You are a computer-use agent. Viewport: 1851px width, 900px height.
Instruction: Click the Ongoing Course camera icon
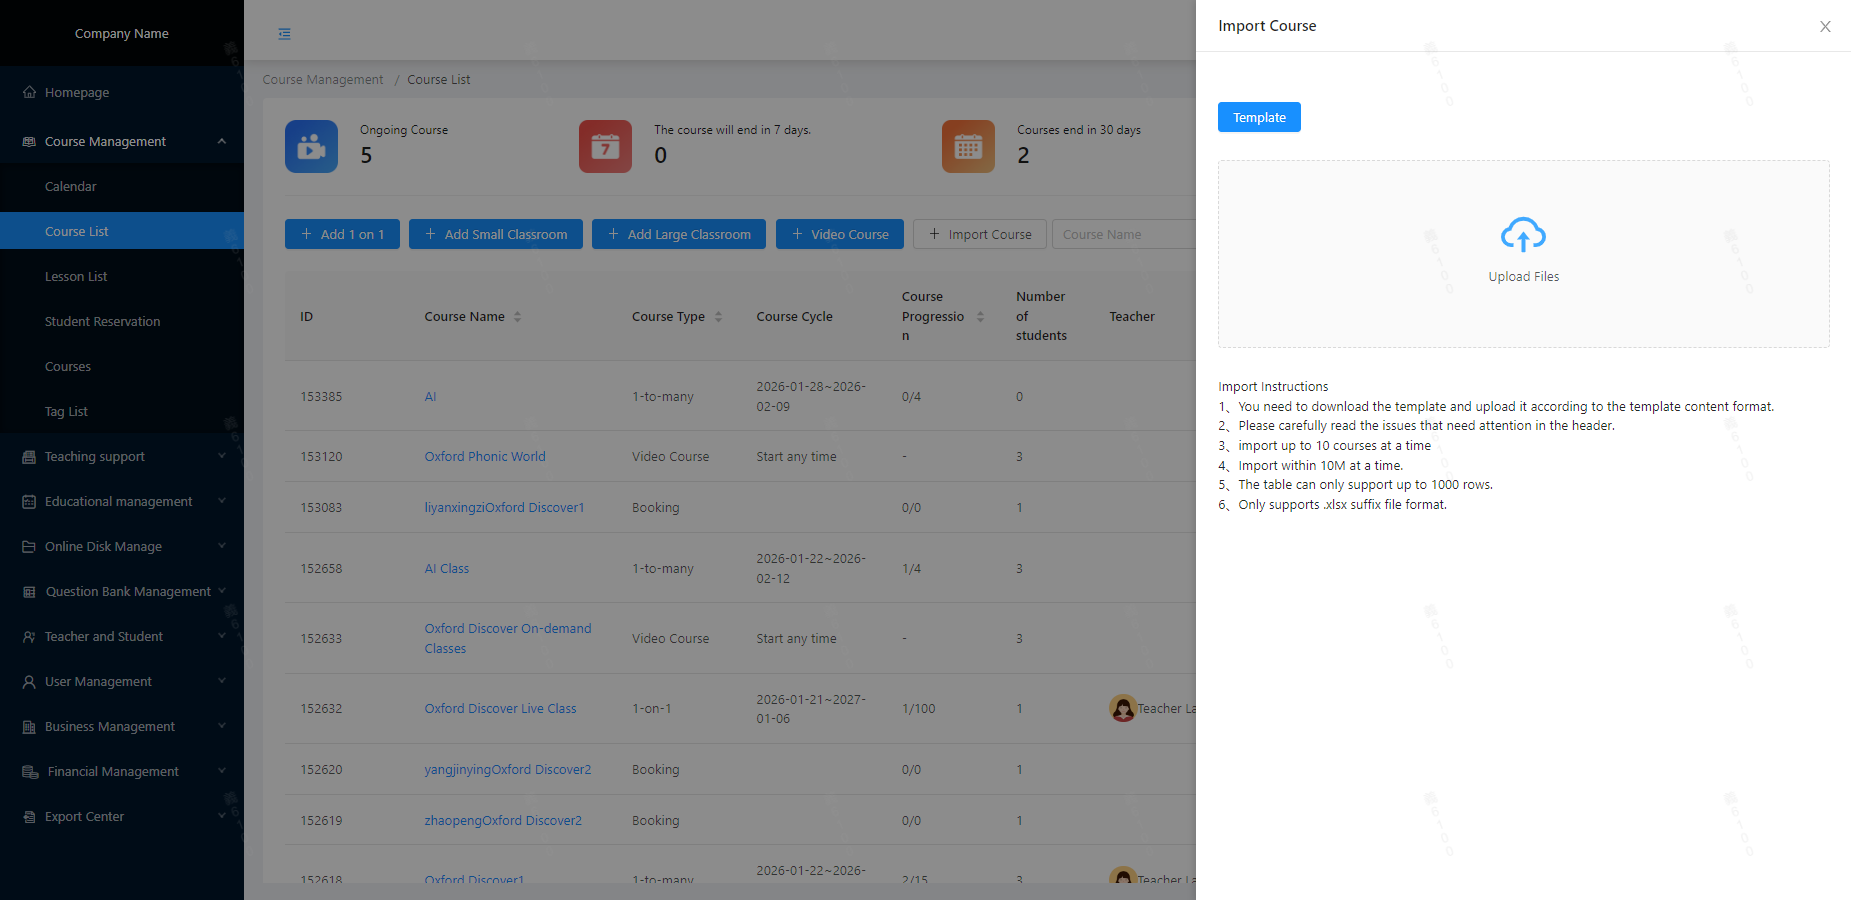pos(311,147)
